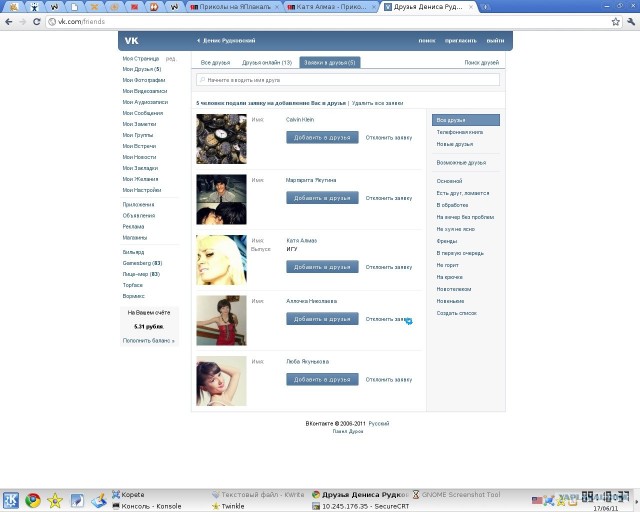Add Люба Якунькова as a friend
The width and height of the screenshot is (640, 512).
(x=322, y=379)
